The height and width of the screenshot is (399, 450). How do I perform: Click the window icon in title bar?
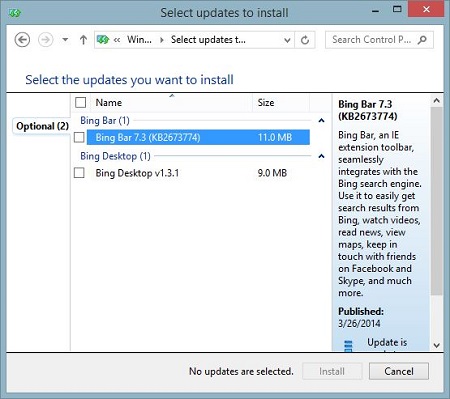pyautogui.click(x=15, y=13)
